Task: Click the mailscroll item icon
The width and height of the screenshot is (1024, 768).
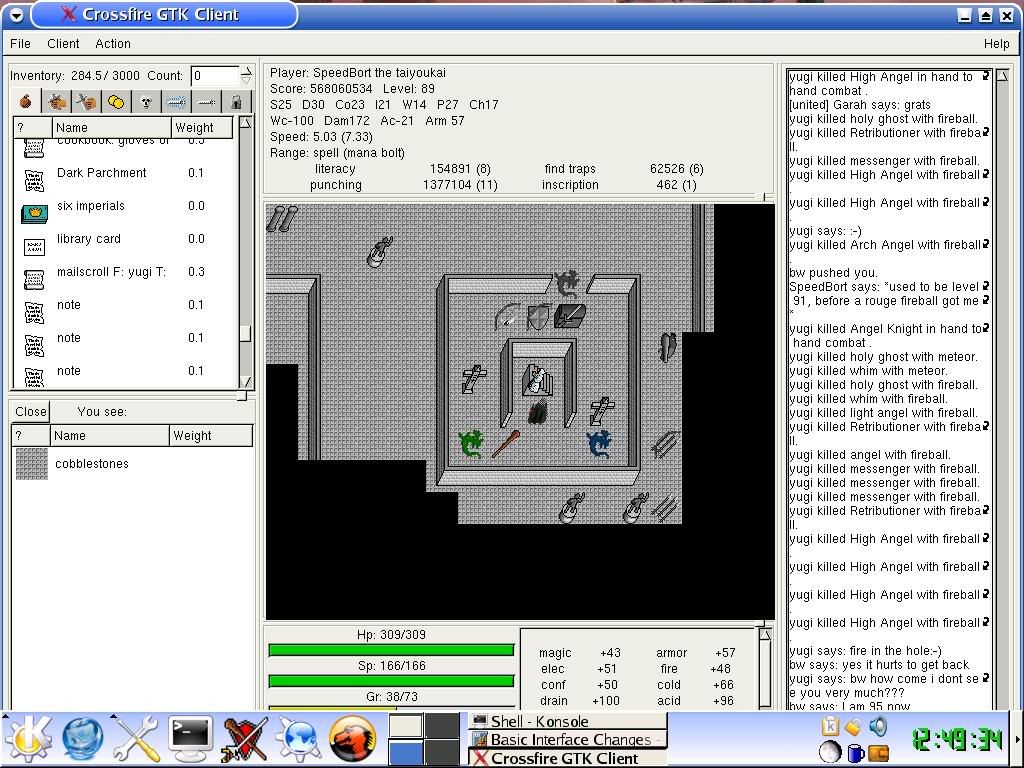Action: pyautogui.click(x=34, y=280)
